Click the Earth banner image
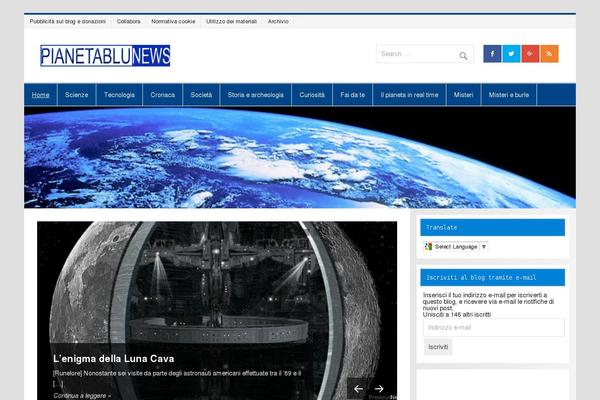Screen dimensions: 600x400 tap(300, 158)
